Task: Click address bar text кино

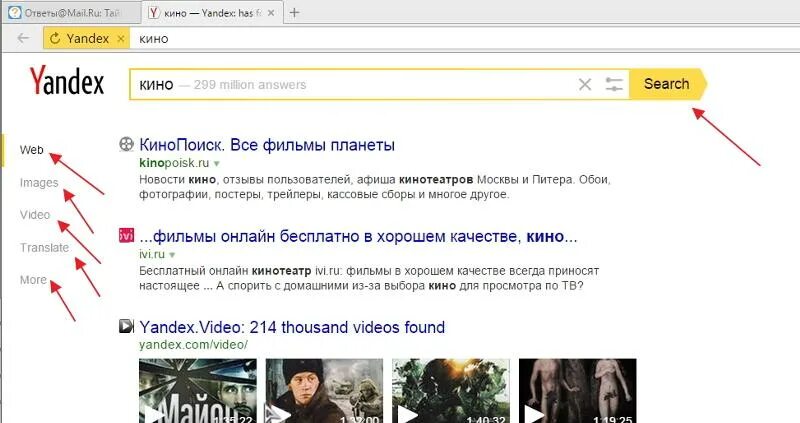Action: coord(154,39)
